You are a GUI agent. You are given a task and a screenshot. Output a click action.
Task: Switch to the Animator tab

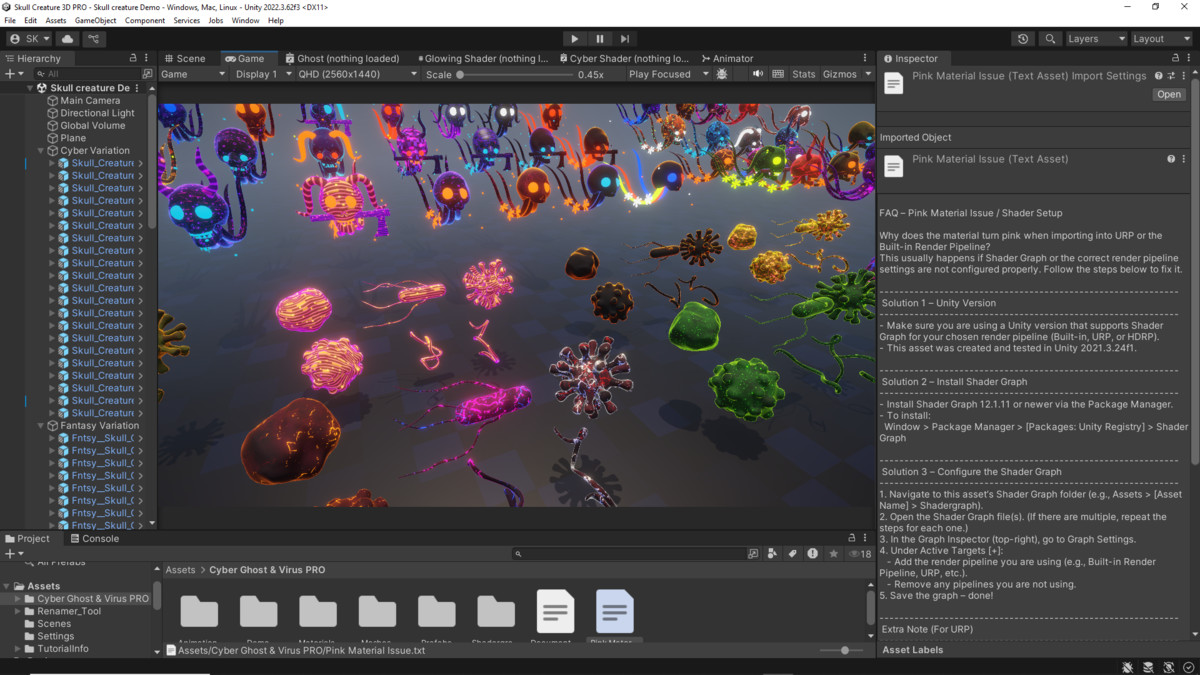pos(728,58)
